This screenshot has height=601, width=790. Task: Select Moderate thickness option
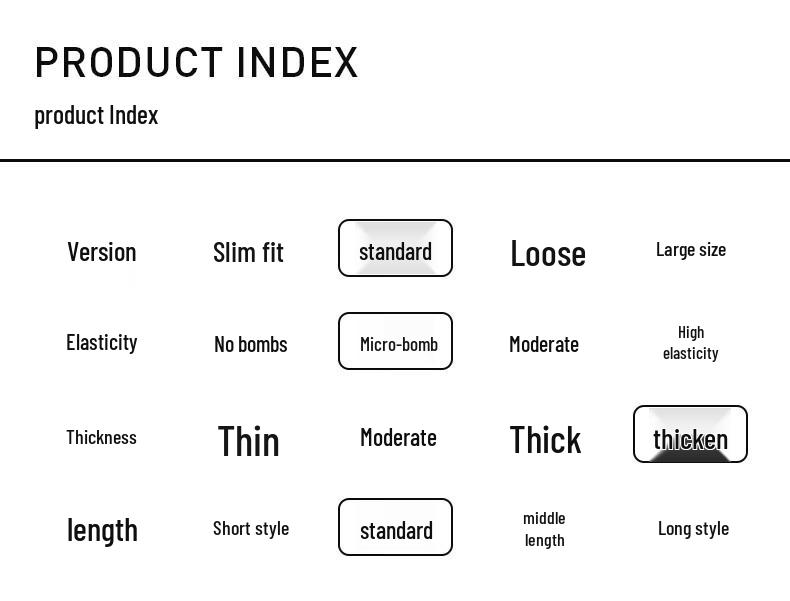pos(398,437)
